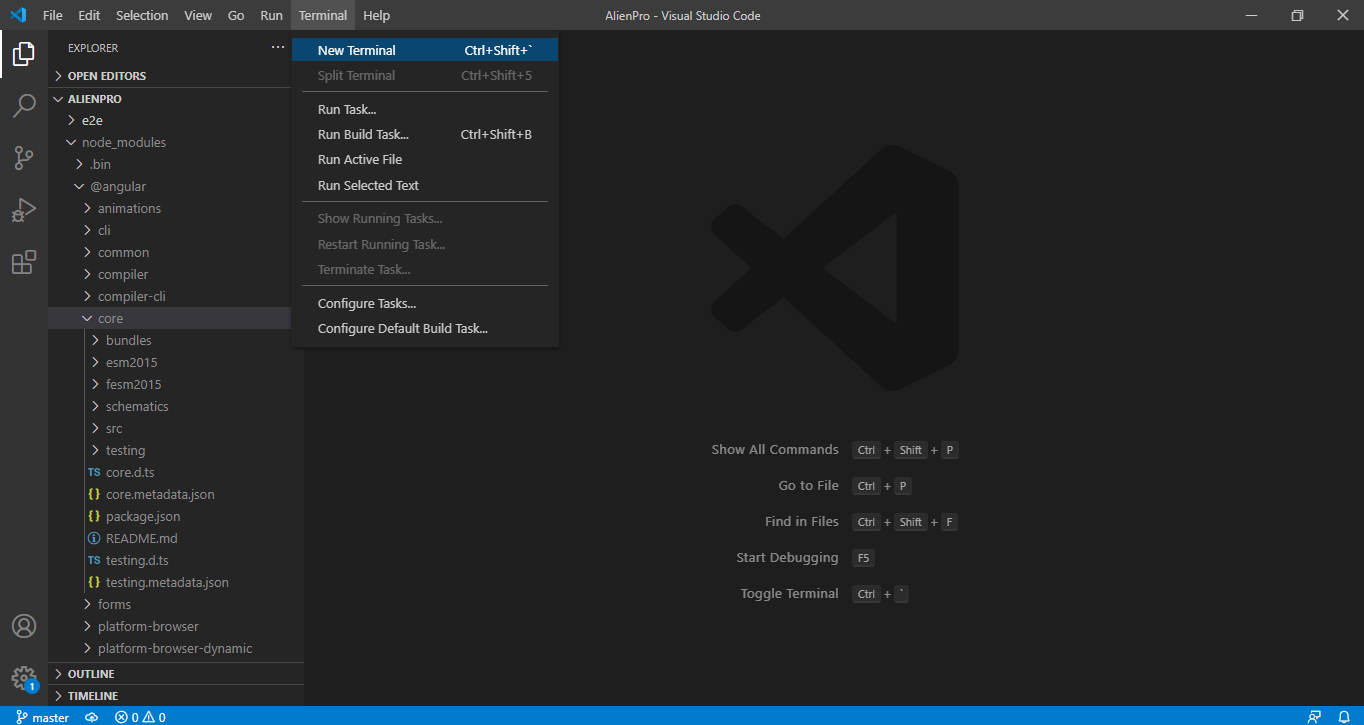The width and height of the screenshot is (1364, 725).
Task: Select Run Selected Text menu entry
Action: [425, 185]
